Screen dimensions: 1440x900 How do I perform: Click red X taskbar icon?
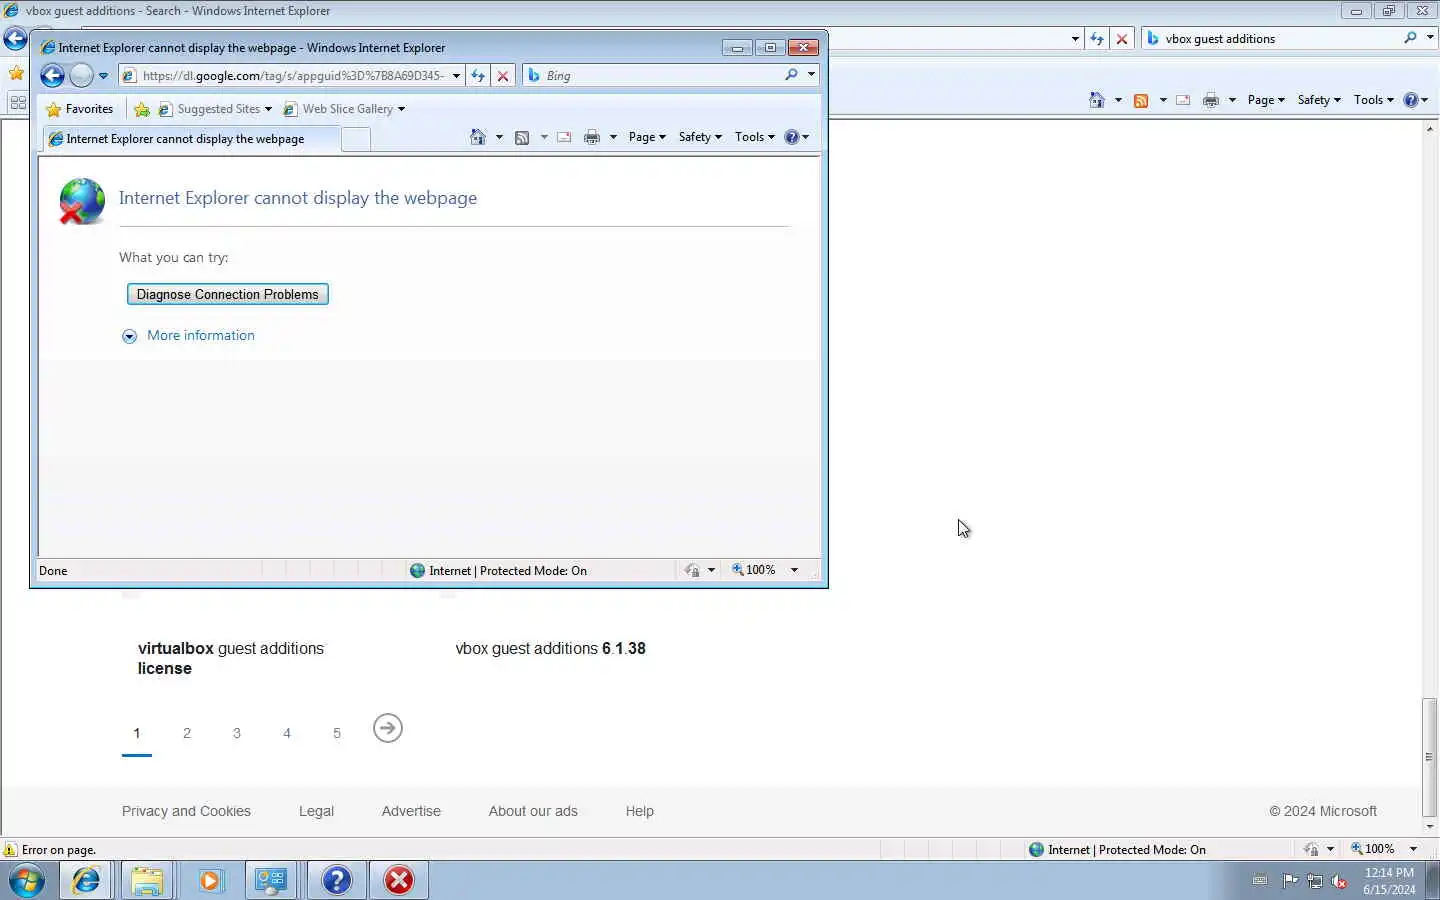point(399,881)
